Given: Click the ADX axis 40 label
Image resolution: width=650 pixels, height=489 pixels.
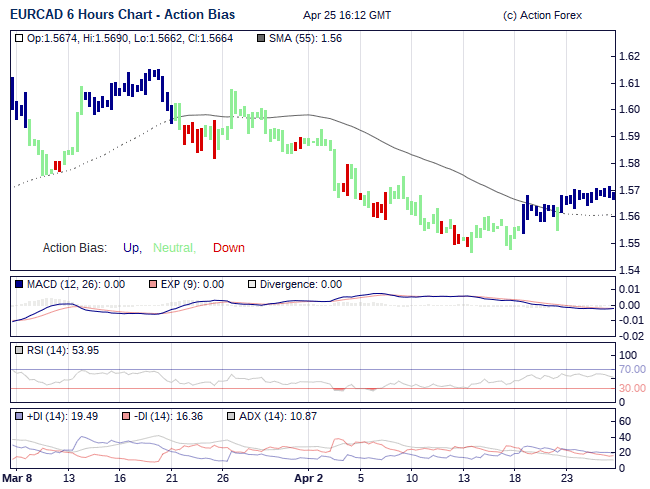Looking at the screenshot, I should coord(625,437).
